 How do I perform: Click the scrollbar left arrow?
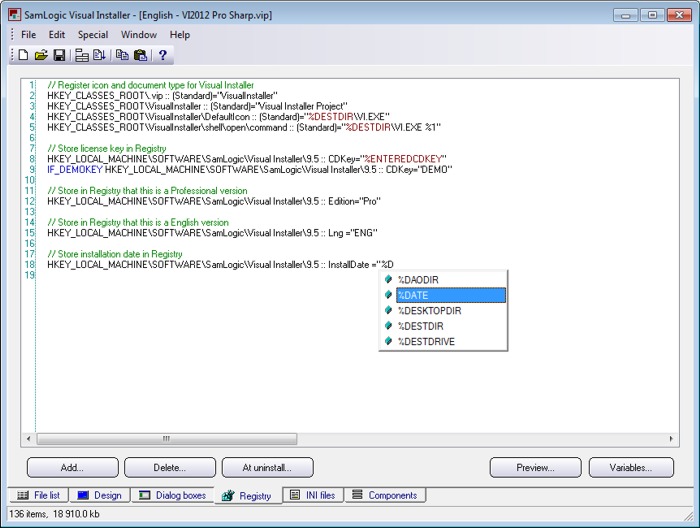tap(29, 439)
